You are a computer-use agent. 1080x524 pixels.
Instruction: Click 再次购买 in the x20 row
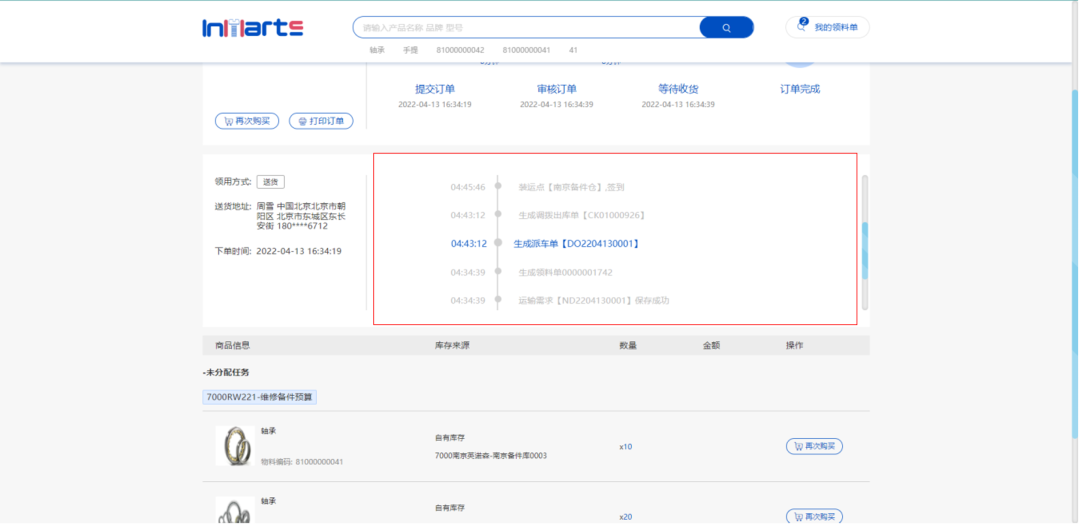814,516
